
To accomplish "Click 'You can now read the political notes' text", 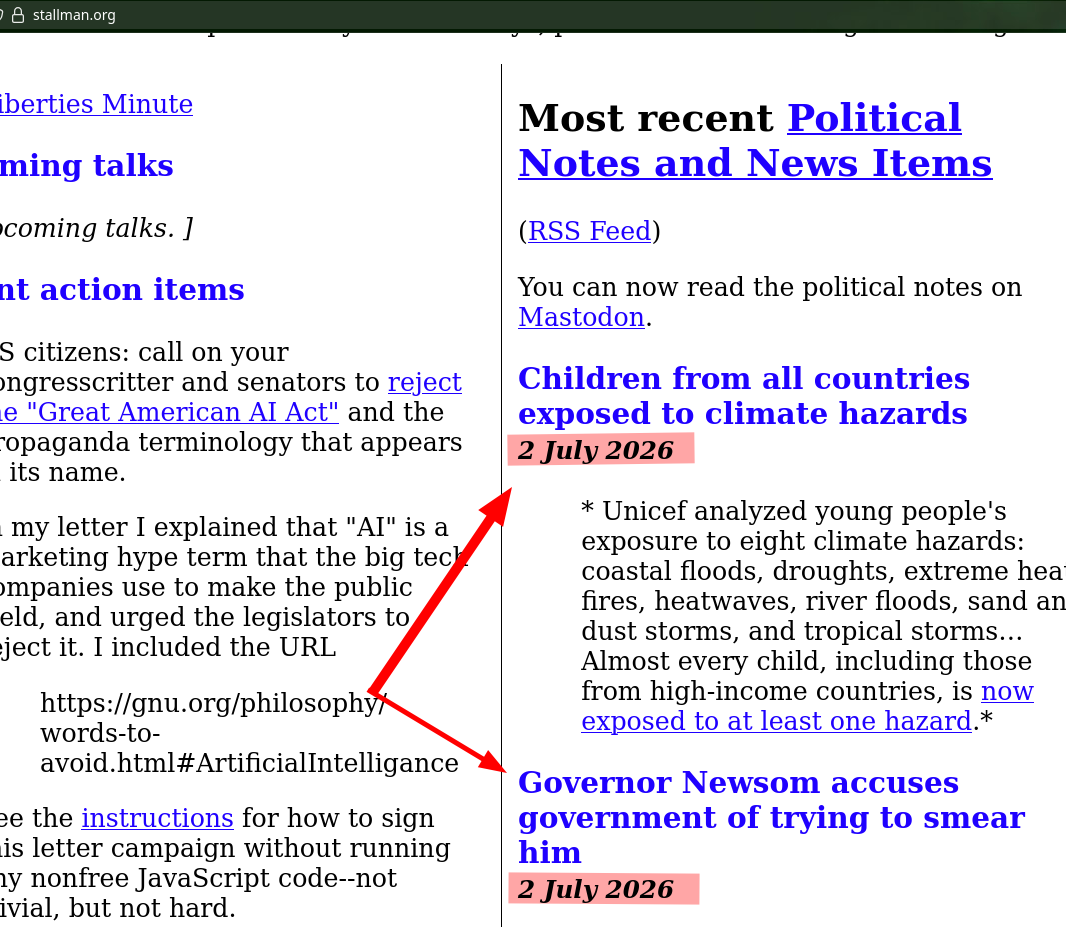I will [770, 287].
